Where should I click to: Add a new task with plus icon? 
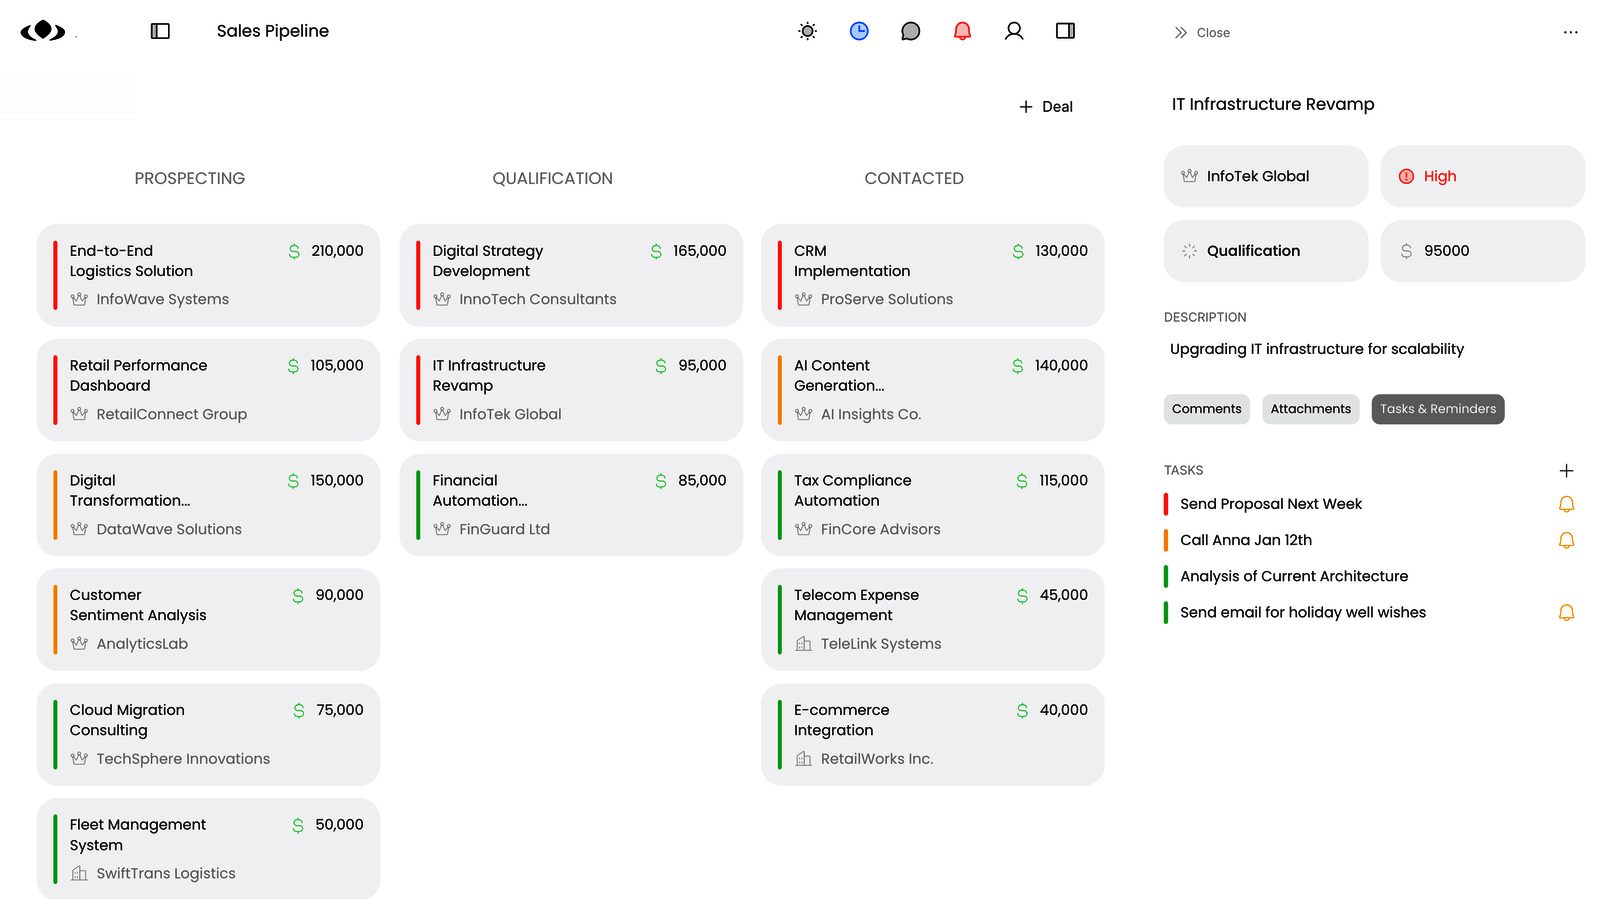(1566, 470)
